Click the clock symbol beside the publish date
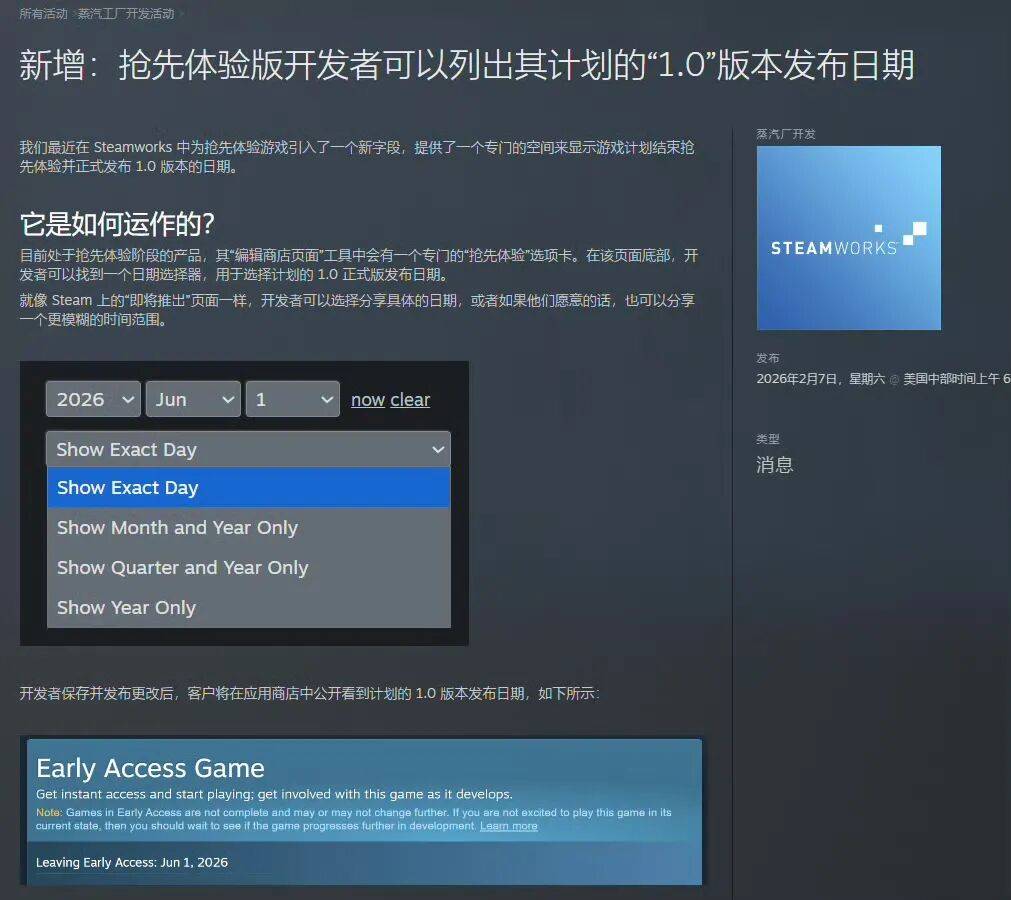The height and width of the screenshot is (900, 1011). pyautogui.click(x=894, y=379)
